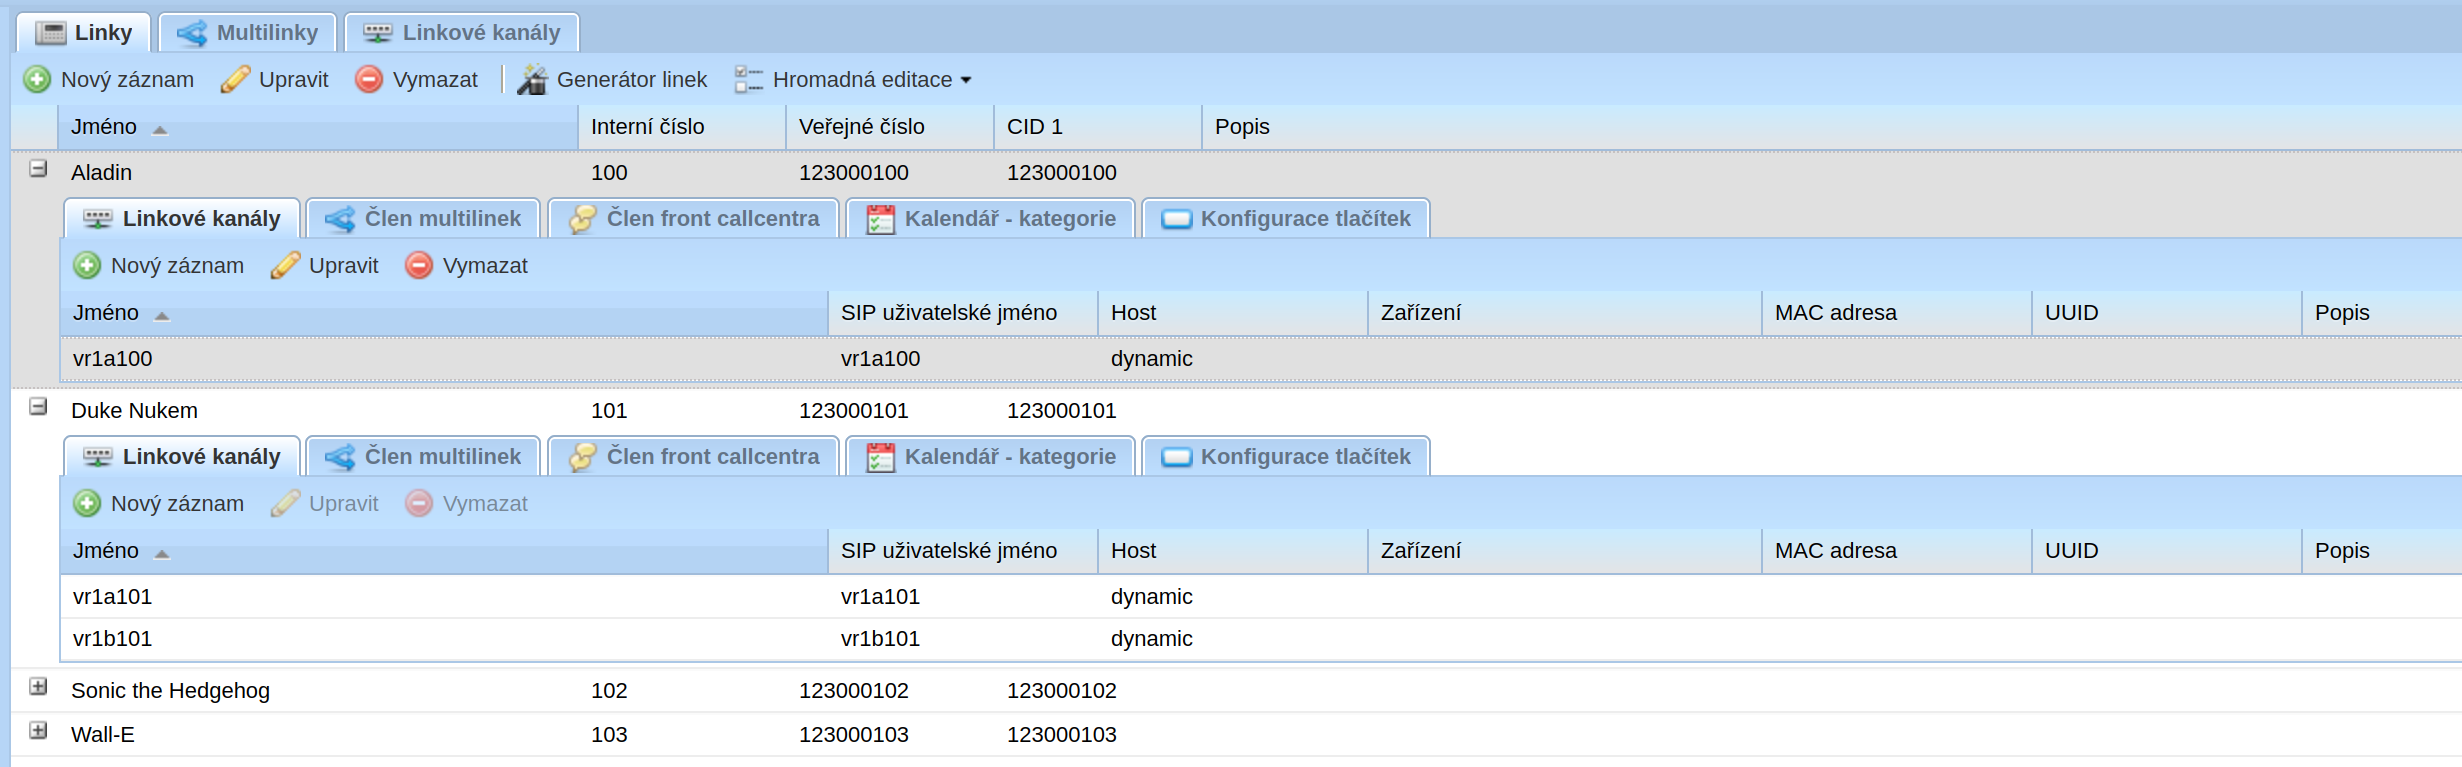Viewport: 2462px width, 767px height.
Task: Sort the main table by Jméno
Action: coord(318,127)
